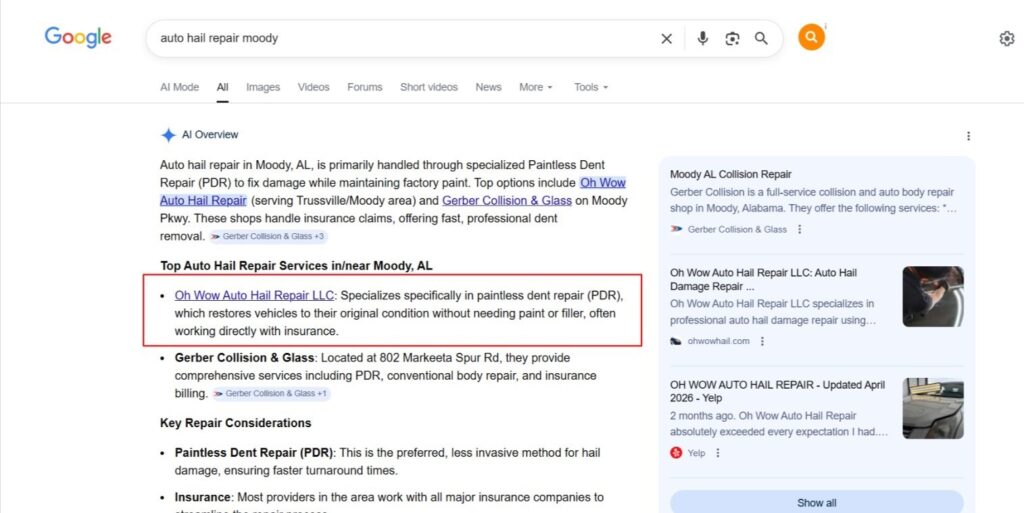The width and height of the screenshot is (1024, 513).
Task: Start voice search with the microphone icon
Action: click(703, 39)
